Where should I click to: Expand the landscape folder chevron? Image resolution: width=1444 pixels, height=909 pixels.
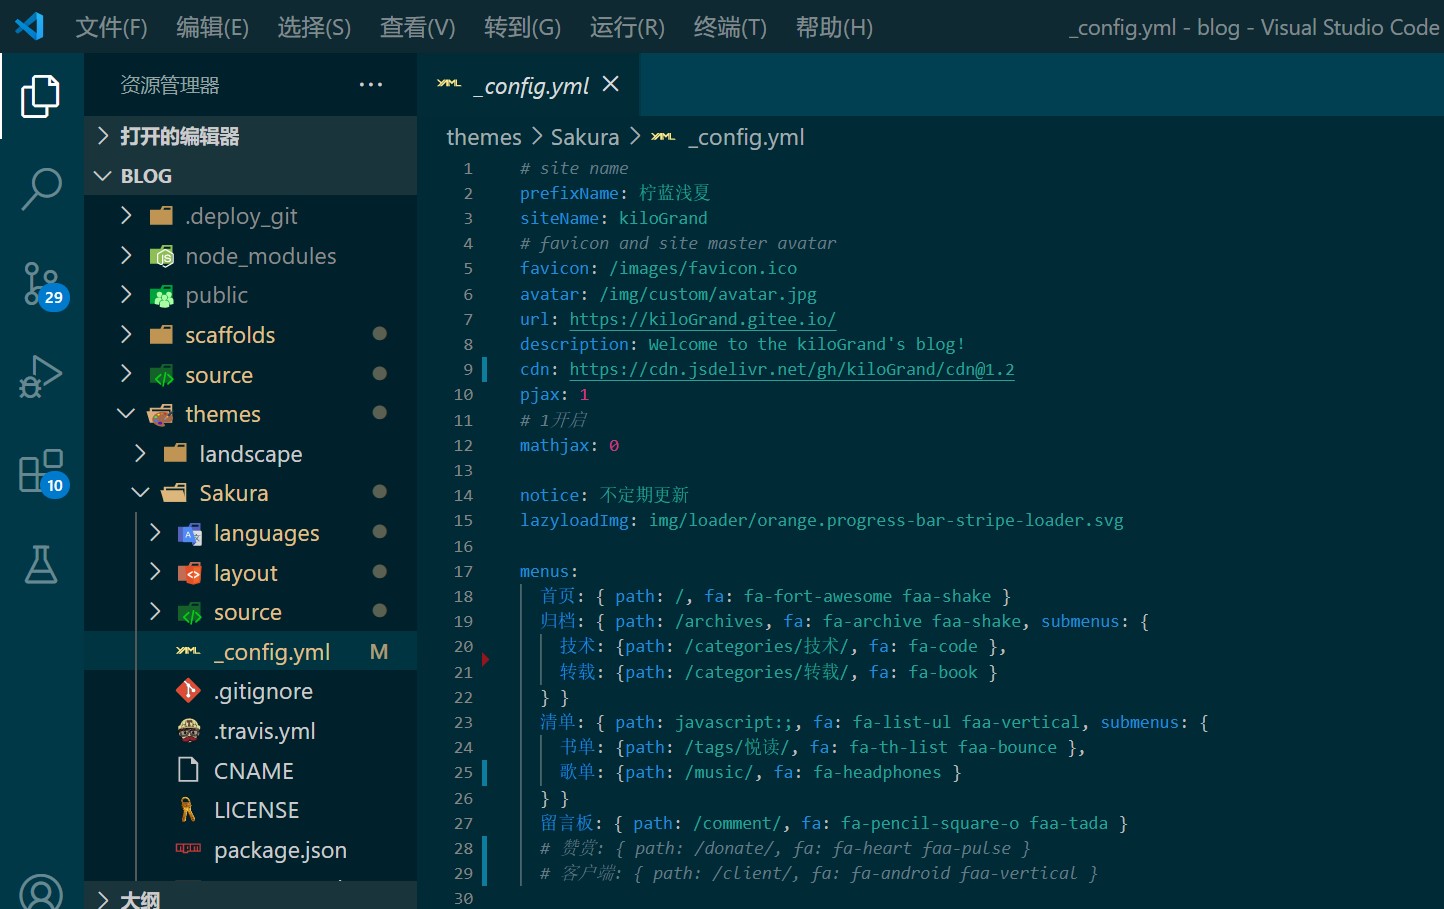[x=141, y=454]
